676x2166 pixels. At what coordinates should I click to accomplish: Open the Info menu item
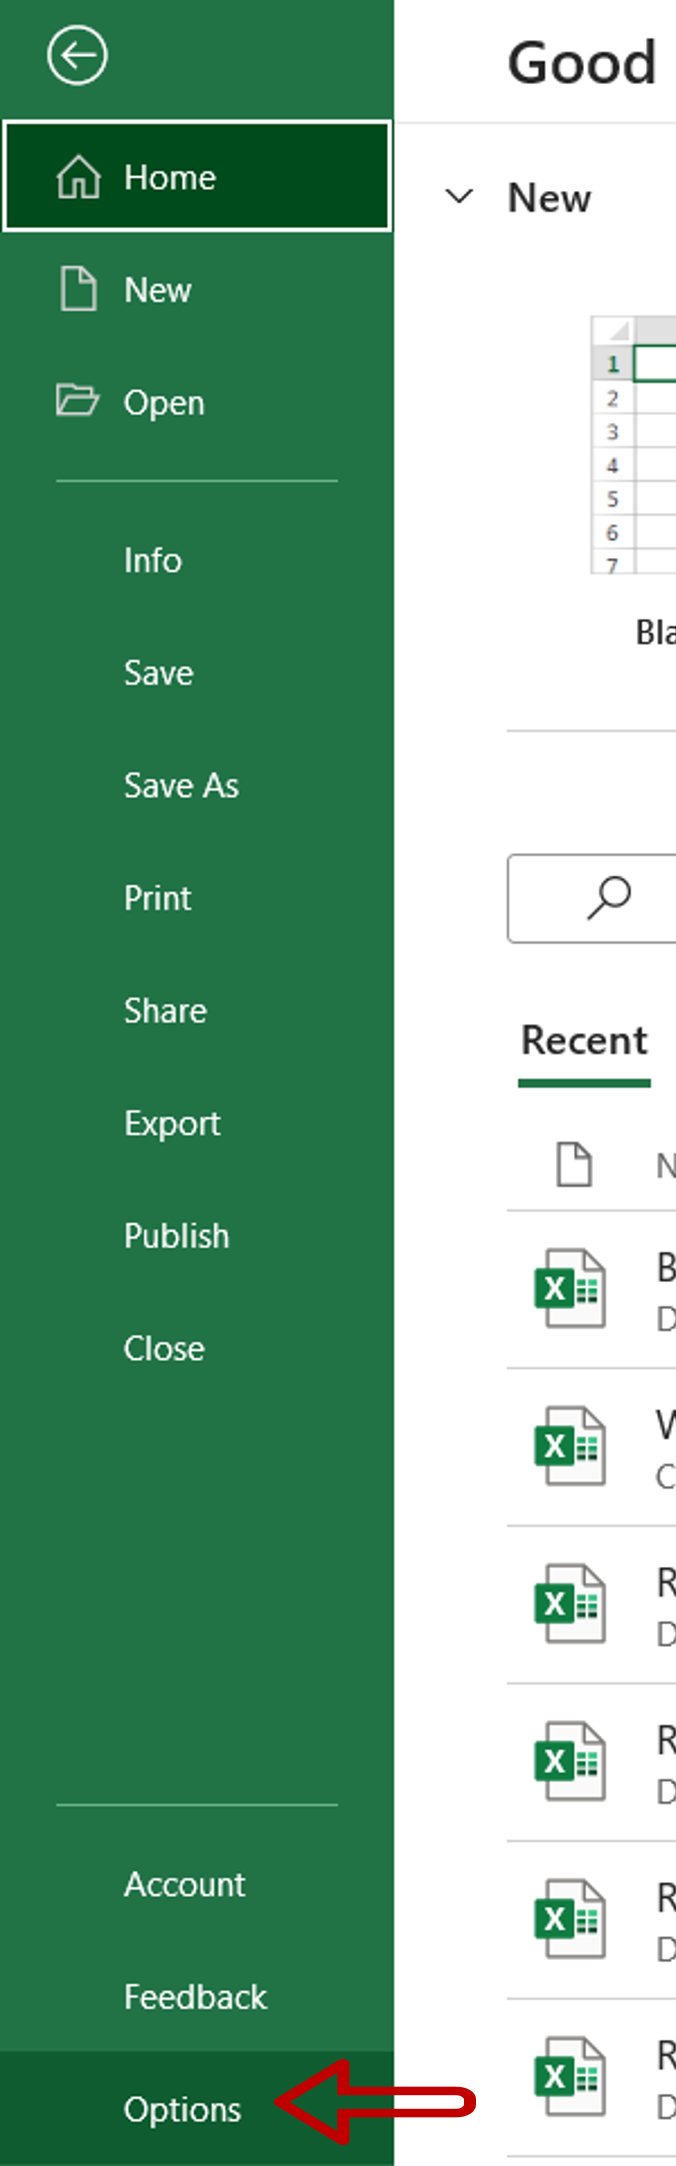153,560
